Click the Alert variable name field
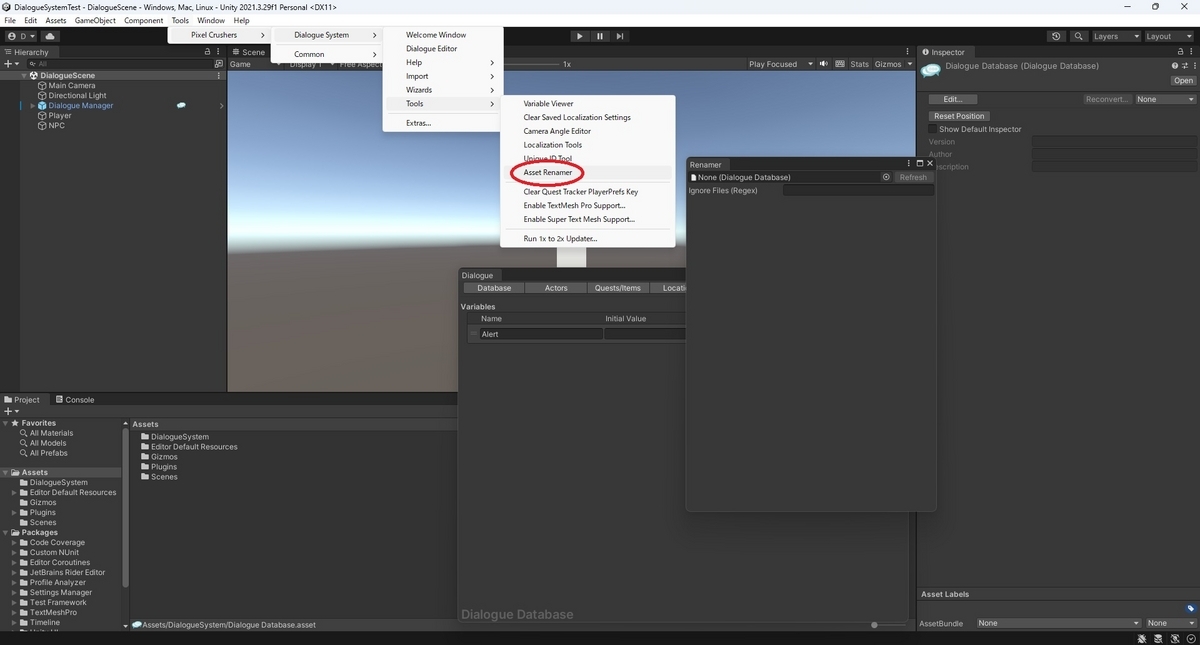The image size is (1200, 645). pos(541,334)
